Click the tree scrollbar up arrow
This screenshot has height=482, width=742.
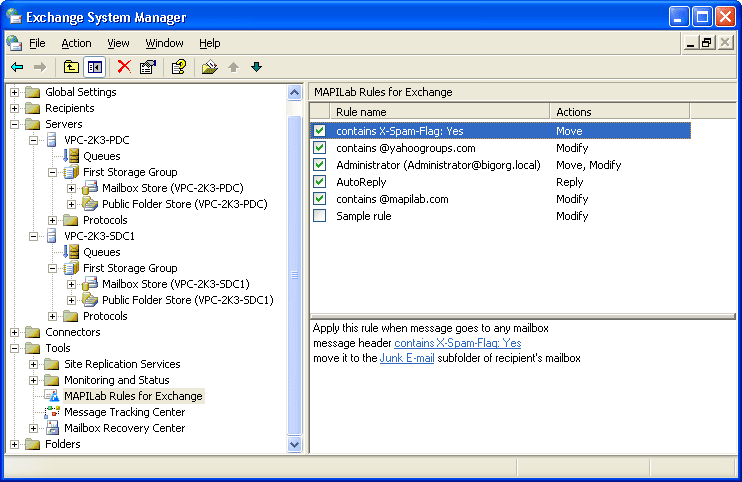[294, 93]
